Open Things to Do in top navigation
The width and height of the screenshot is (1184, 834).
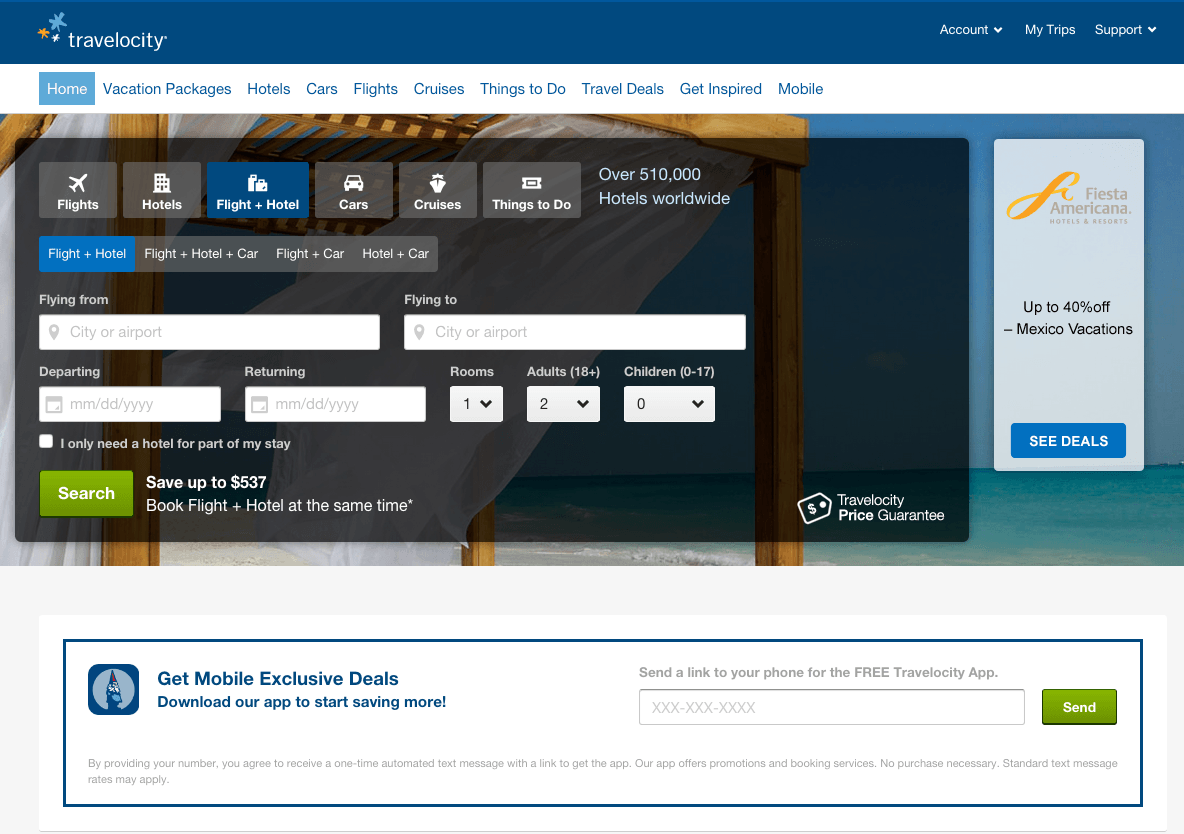click(x=523, y=89)
